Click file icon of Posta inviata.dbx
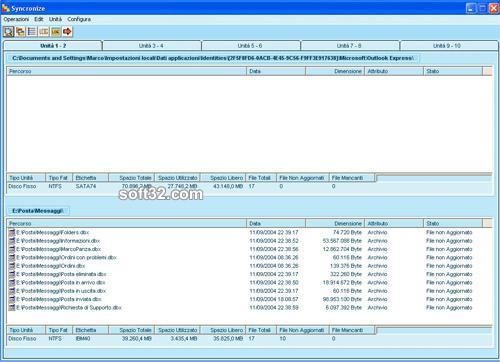 (12, 299)
